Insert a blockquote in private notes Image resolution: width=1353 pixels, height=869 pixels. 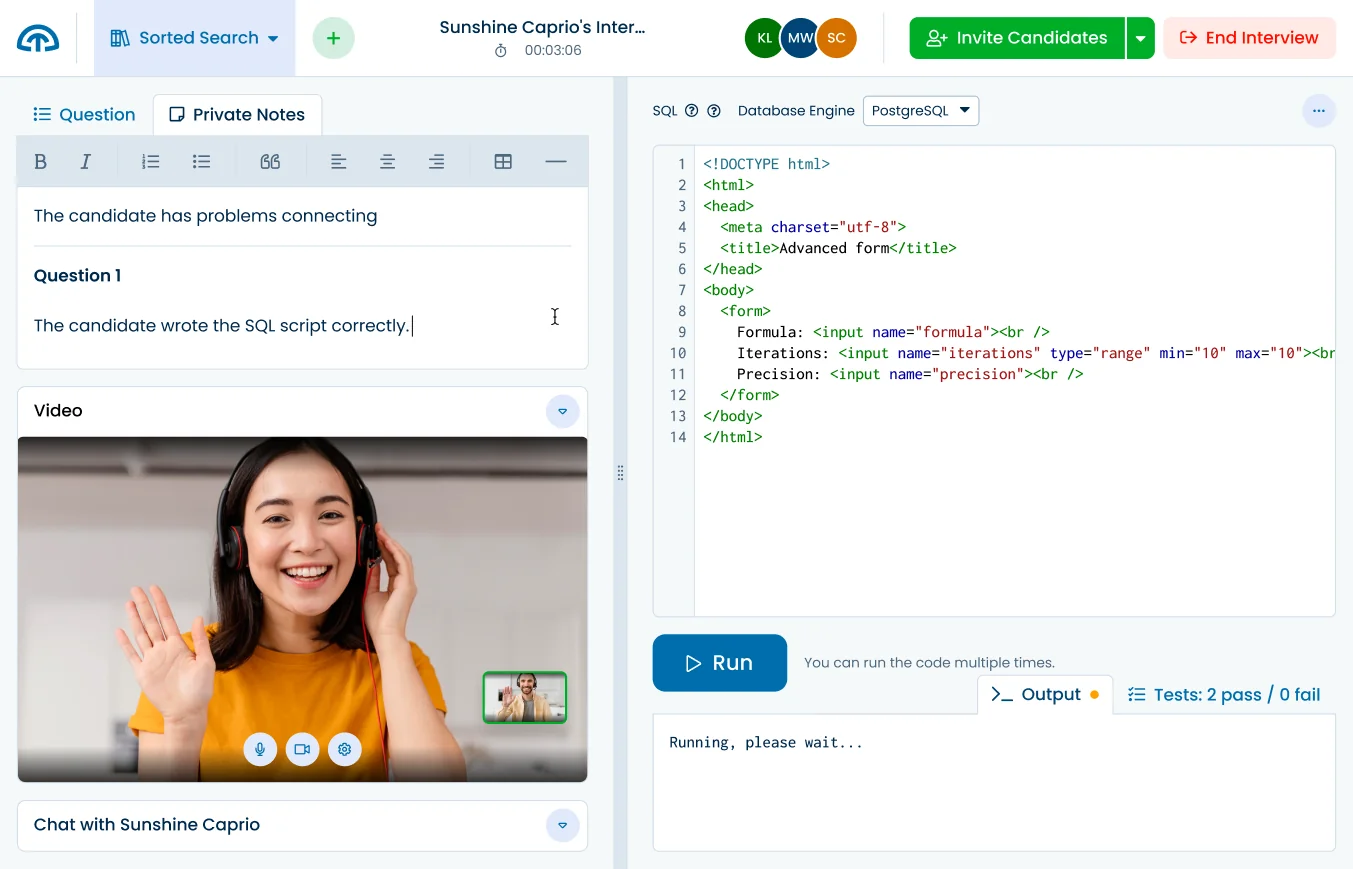click(270, 160)
